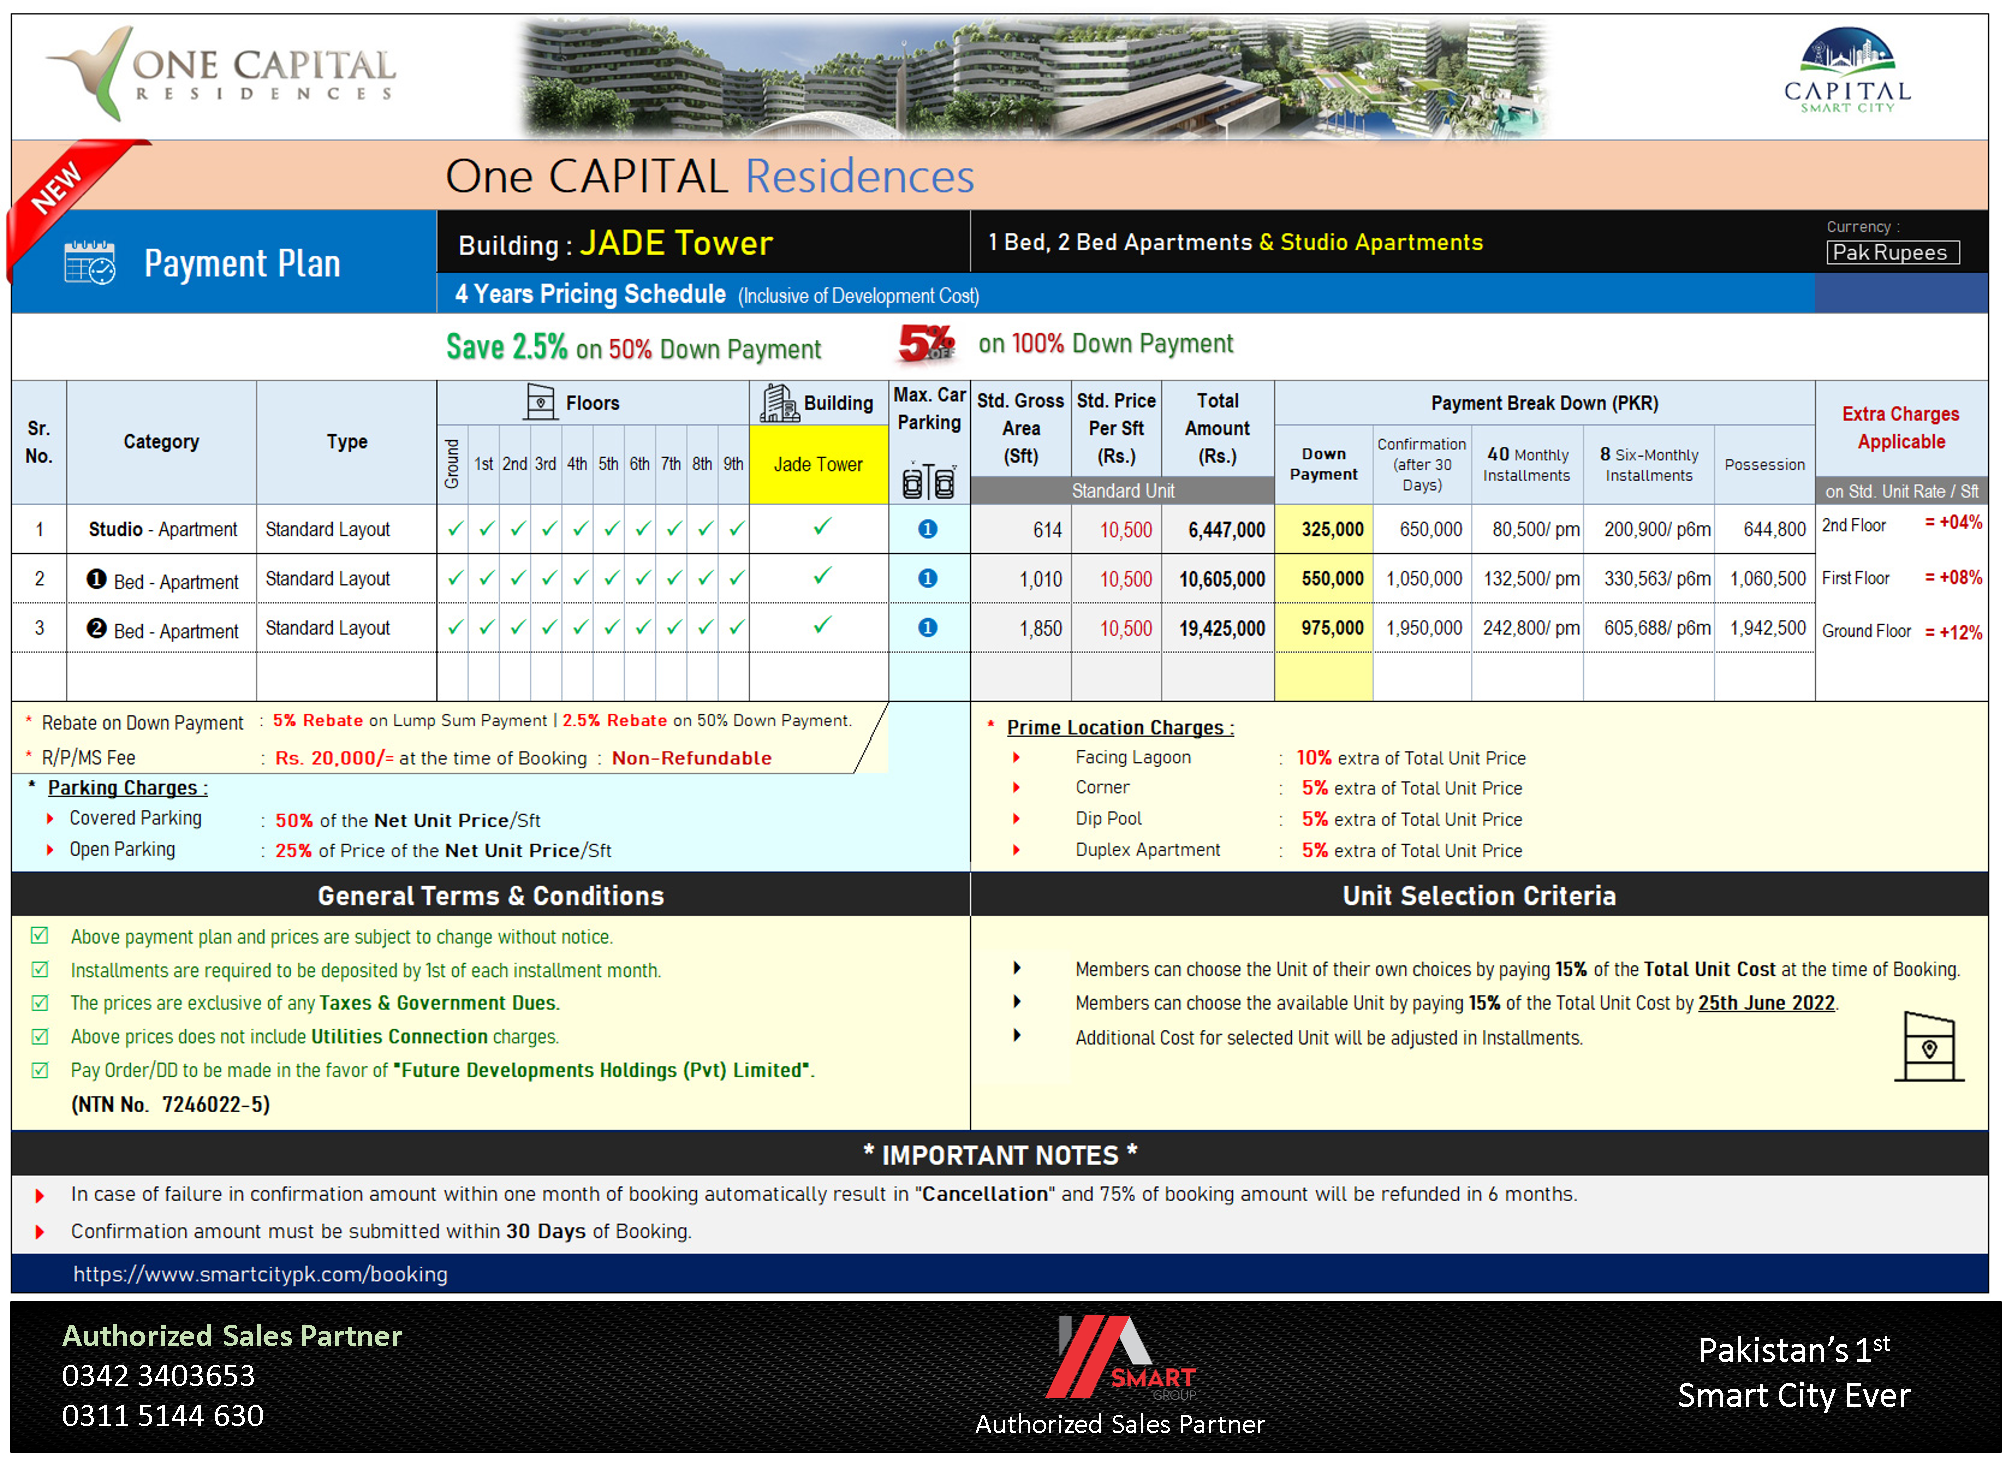The width and height of the screenshot is (2002, 1459).
Task: Click the Capital Smart City logo
Action: [x=1847, y=70]
